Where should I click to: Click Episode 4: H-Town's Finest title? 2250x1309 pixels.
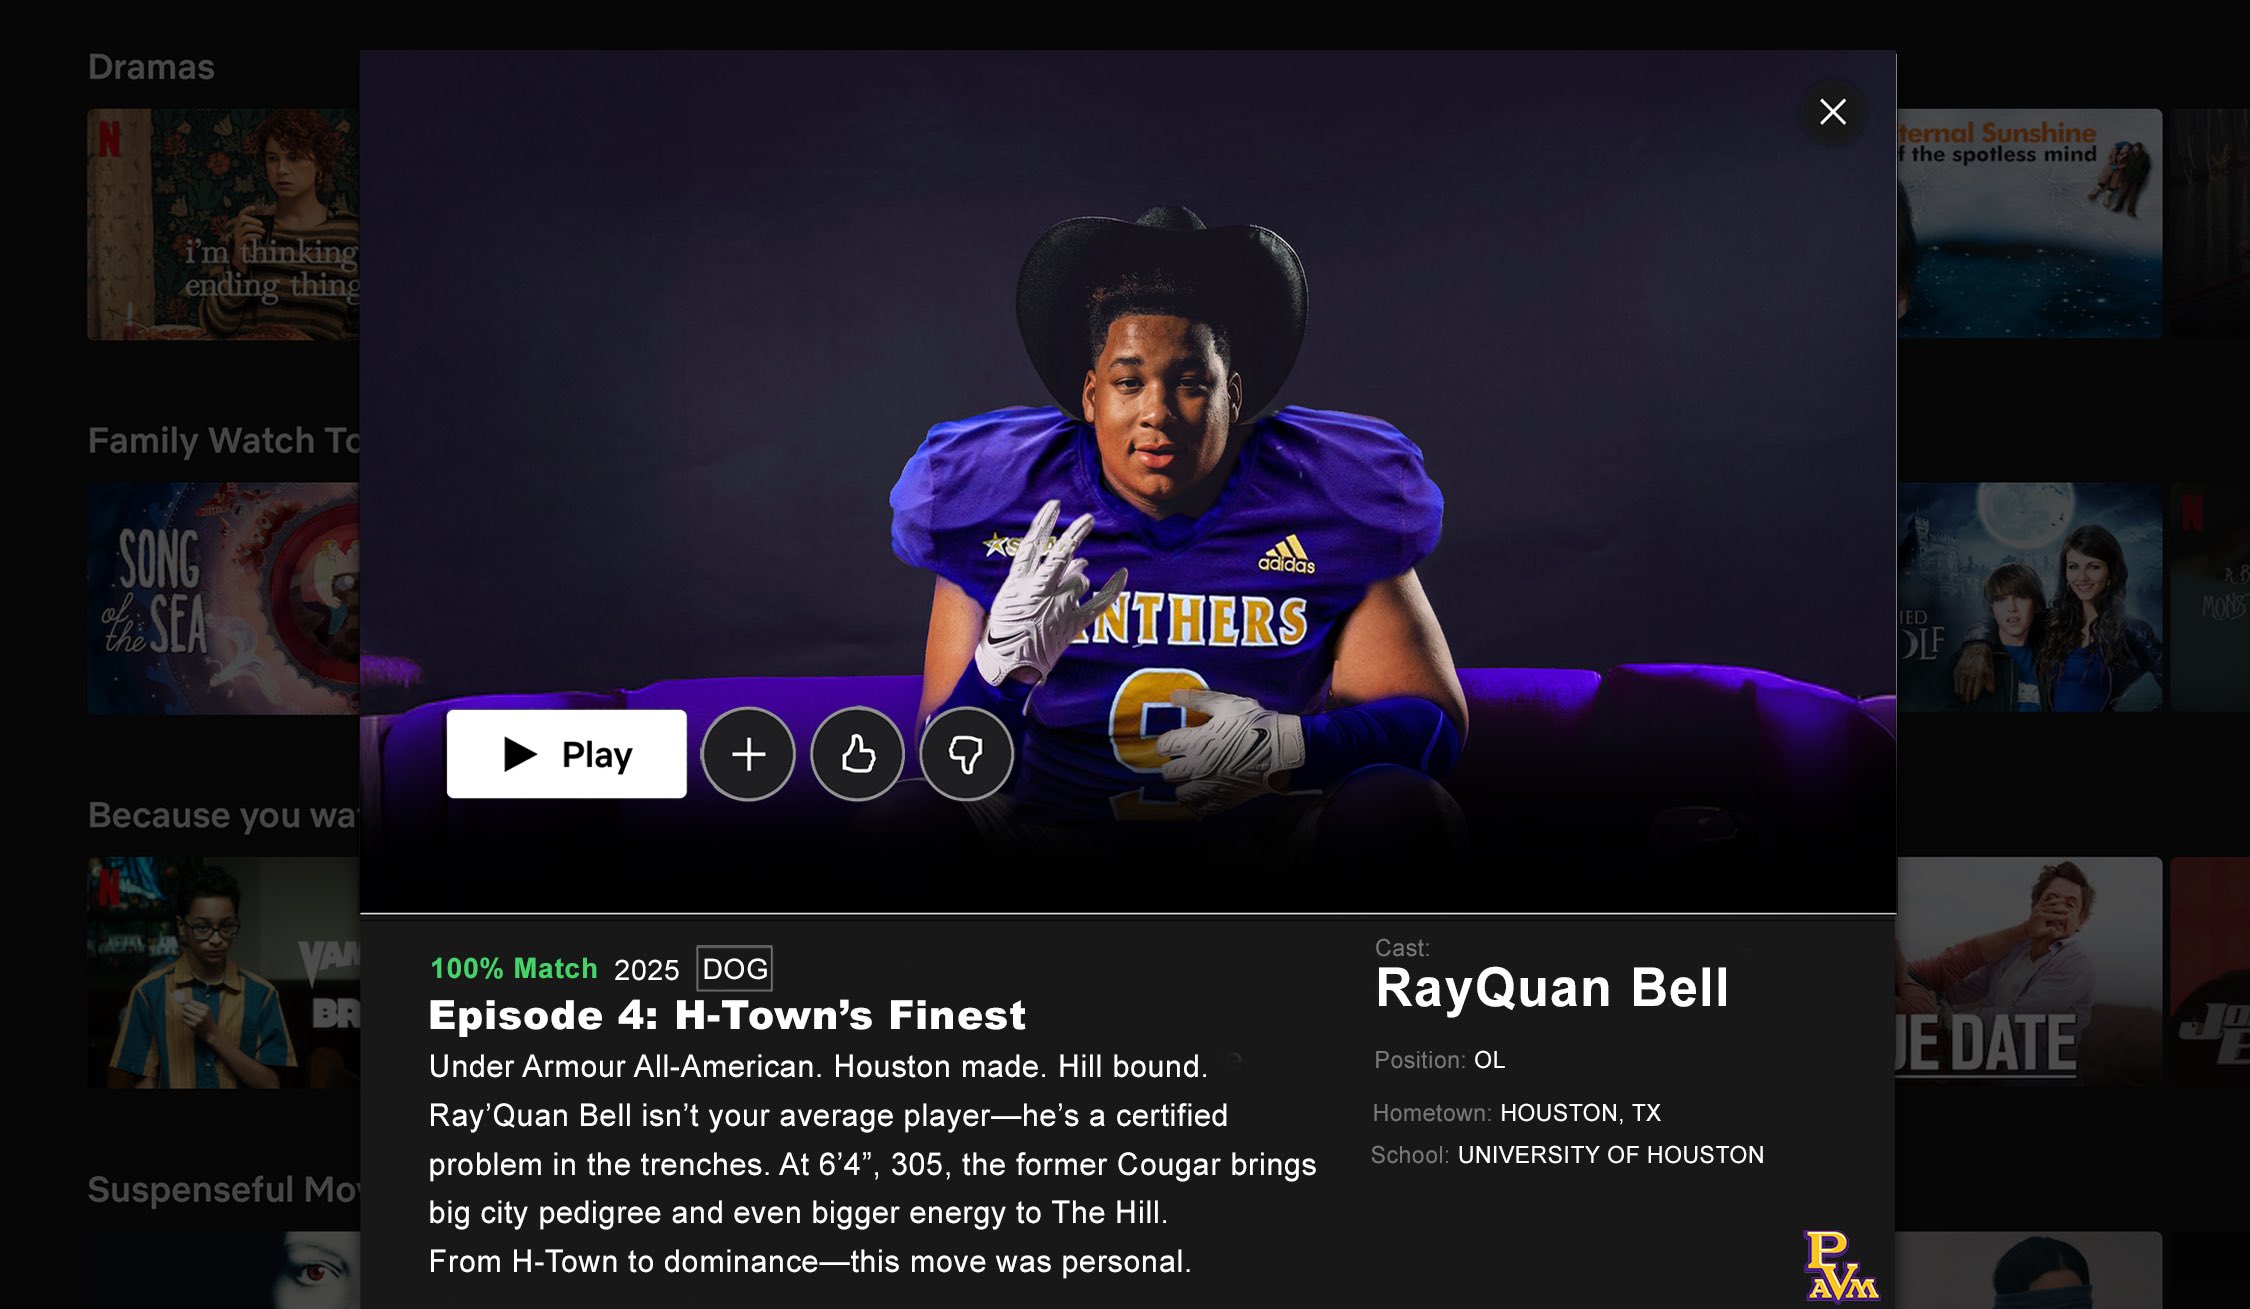(x=727, y=1015)
